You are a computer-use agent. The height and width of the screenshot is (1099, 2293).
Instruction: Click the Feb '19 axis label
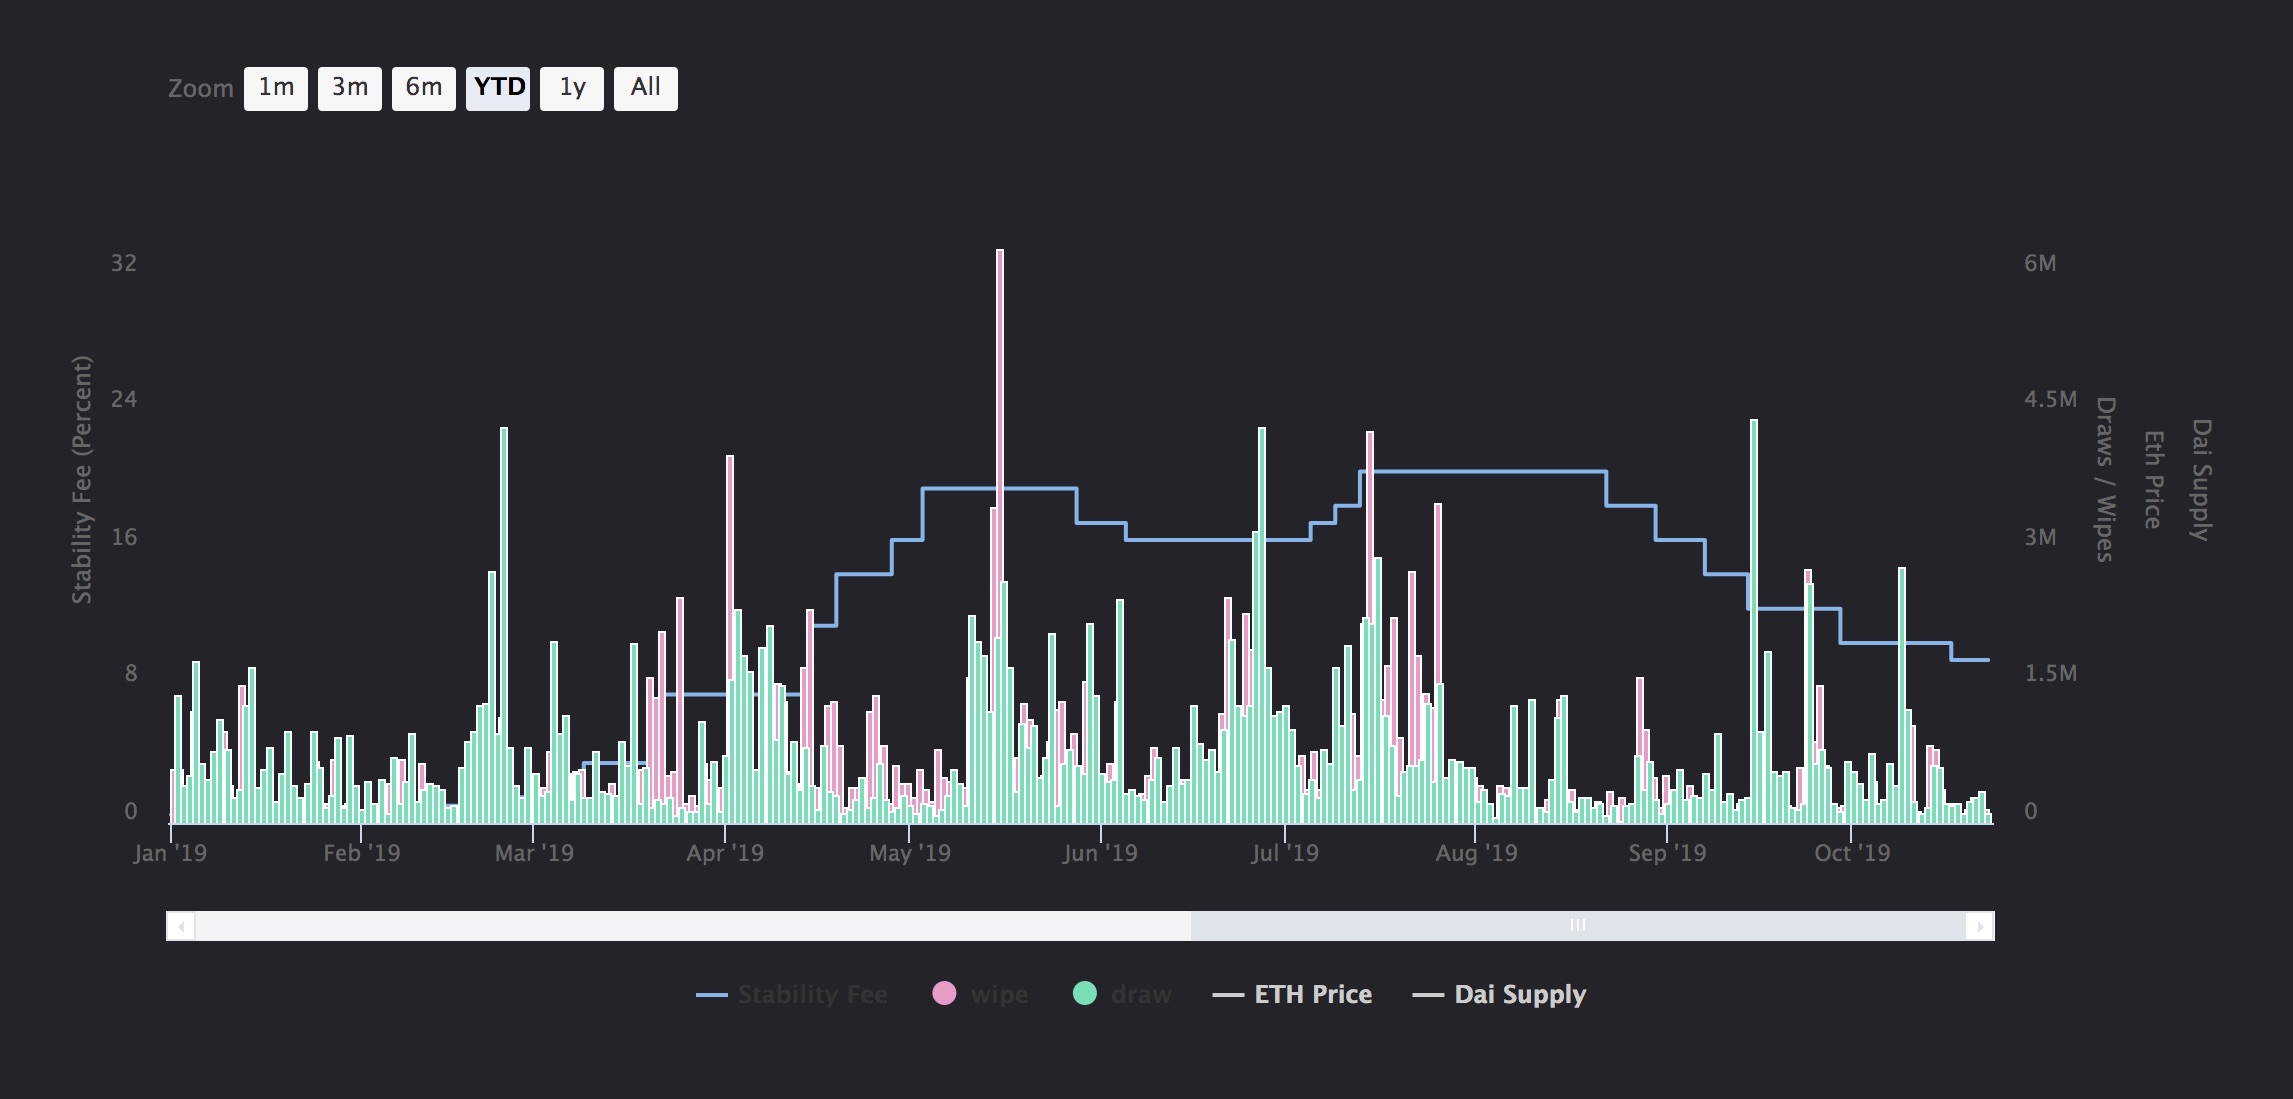coord(361,853)
